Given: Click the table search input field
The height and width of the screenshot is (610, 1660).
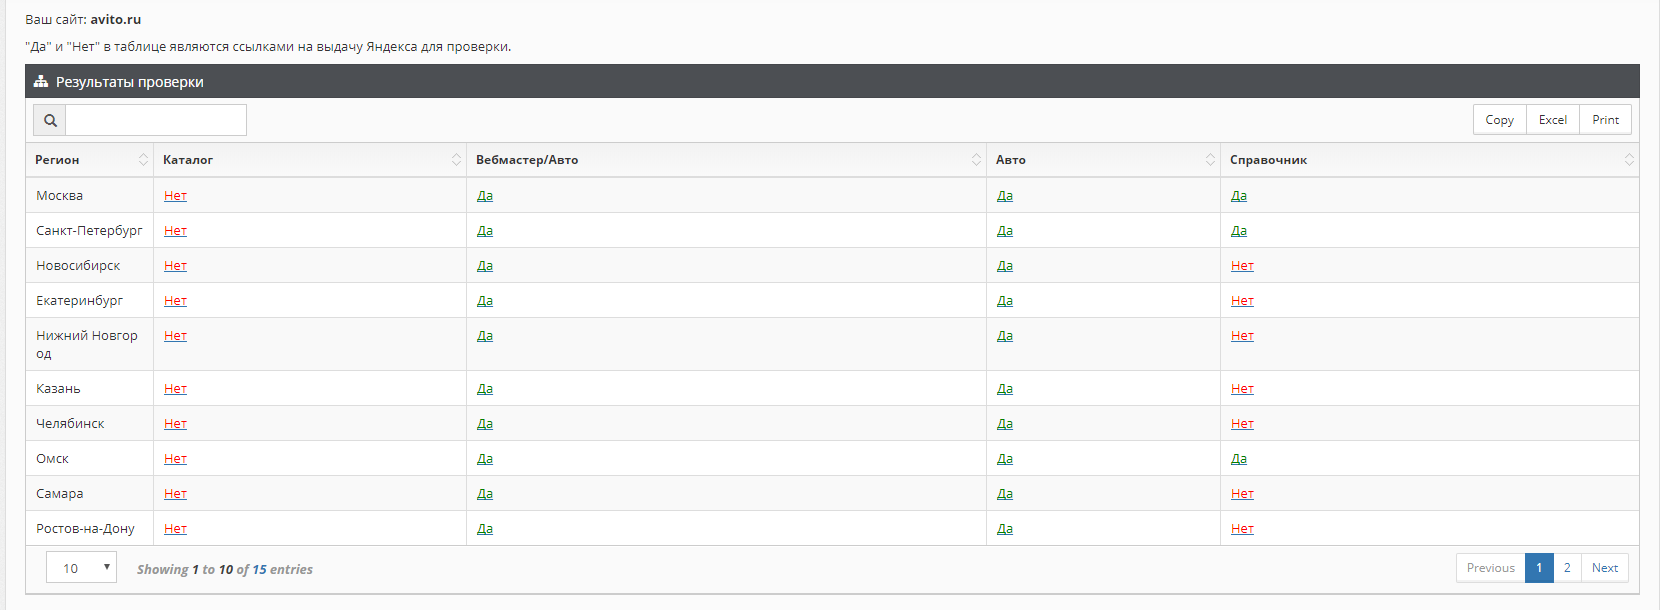Looking at the screenshot, I should [x=155, y=120].
